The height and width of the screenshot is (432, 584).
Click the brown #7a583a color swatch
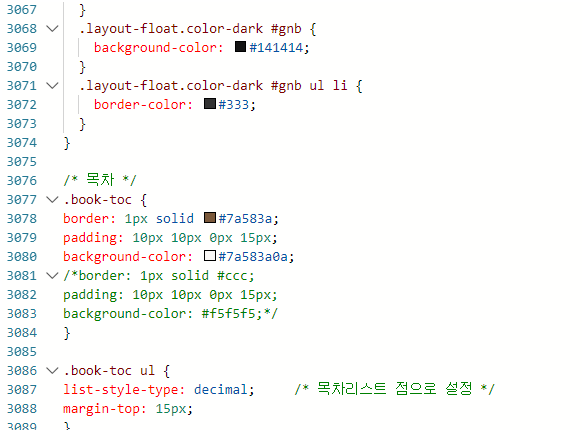point(210,217)
